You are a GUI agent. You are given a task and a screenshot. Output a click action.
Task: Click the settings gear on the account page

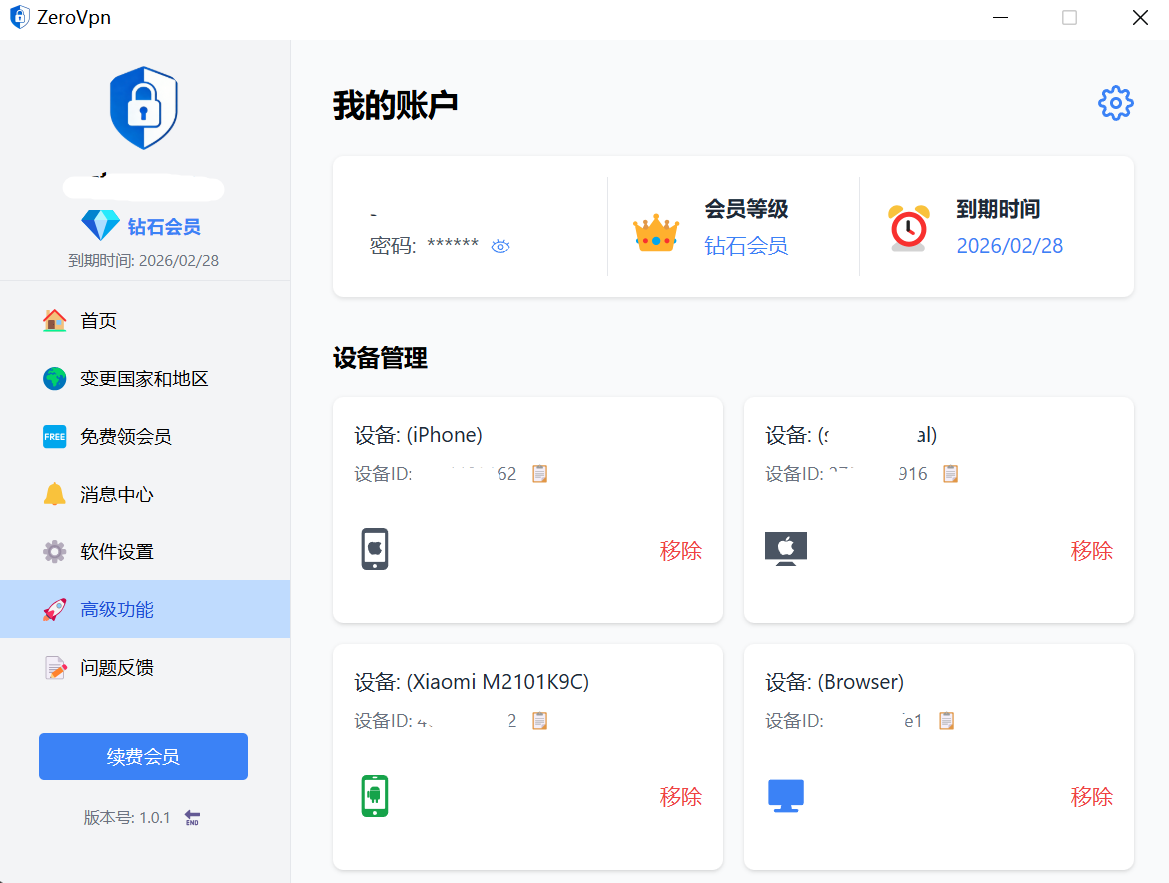pos(1116,102)
